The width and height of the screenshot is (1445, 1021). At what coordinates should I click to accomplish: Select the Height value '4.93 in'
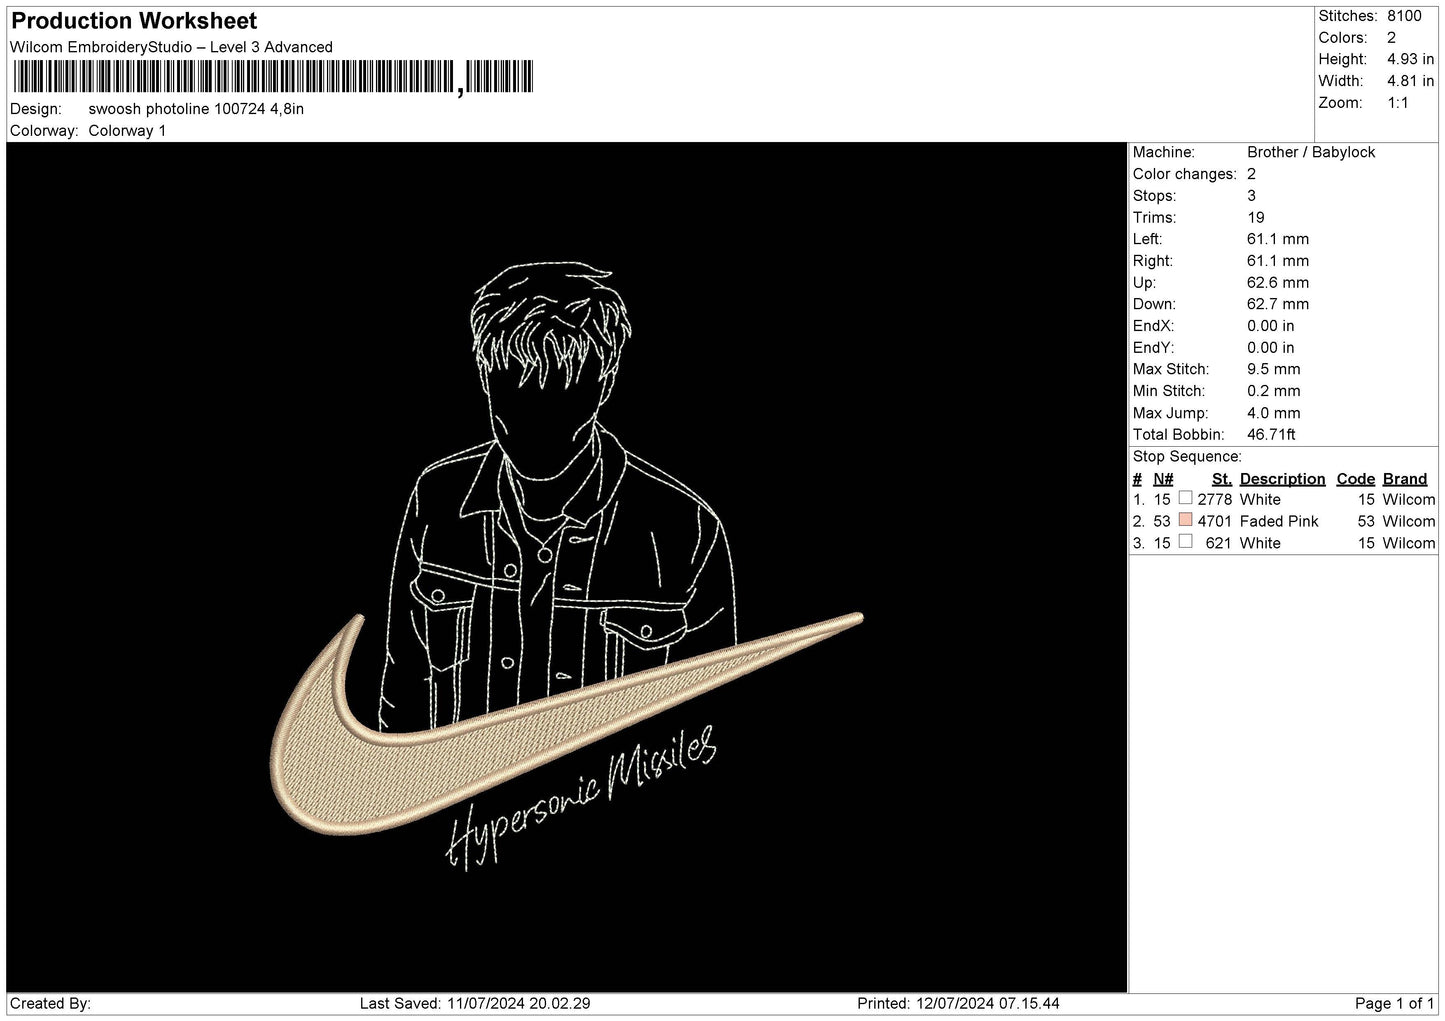coord(1410,60)
